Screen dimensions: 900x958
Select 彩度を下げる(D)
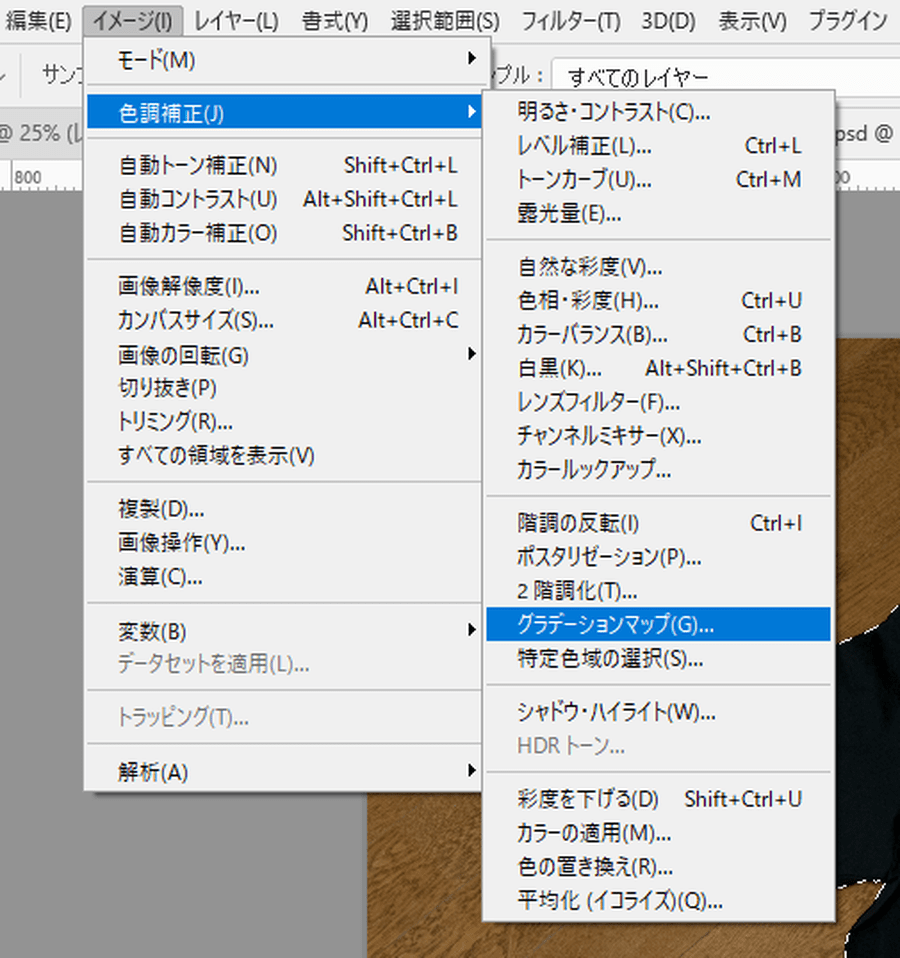pyautogui.click(x=658, y=799)
